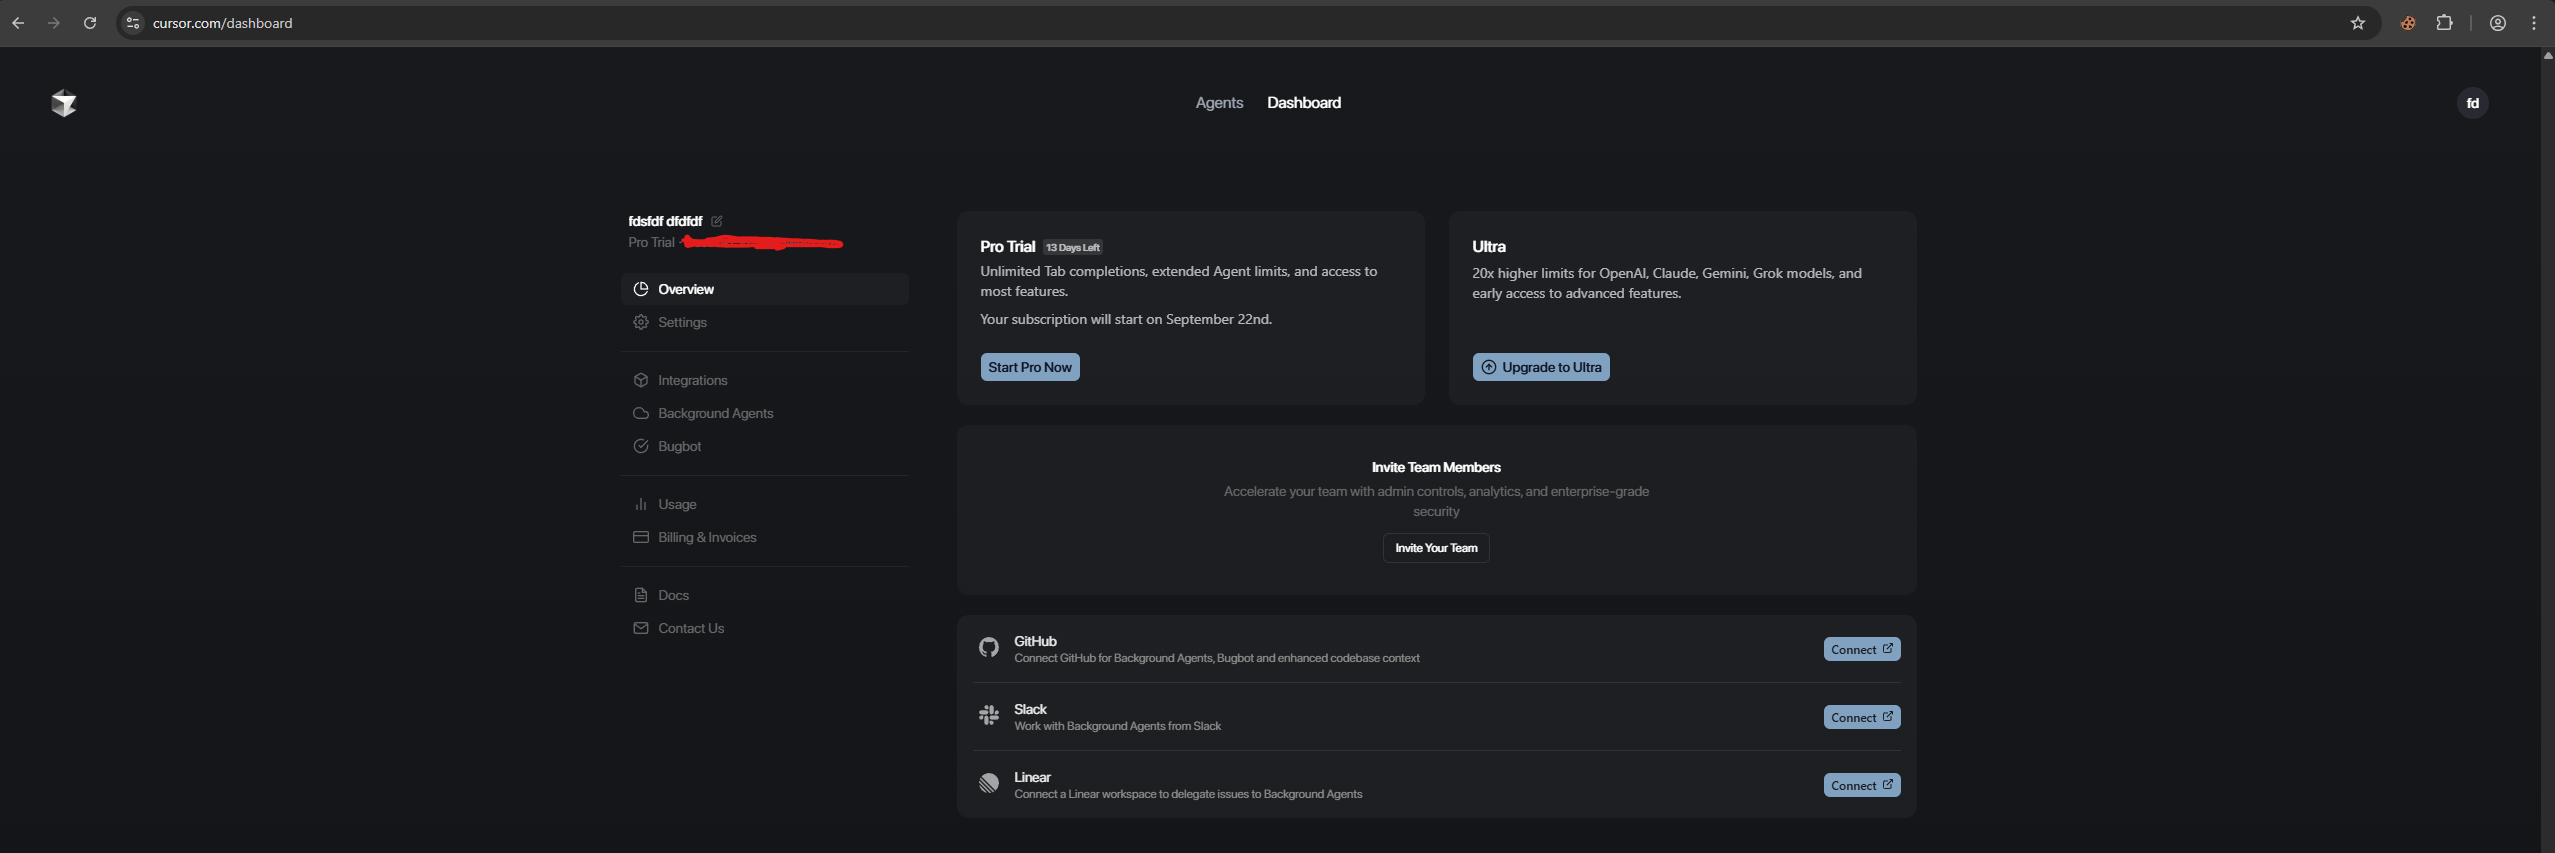Reload the page in the browser
2555x853 pixels.
(90, 23)
